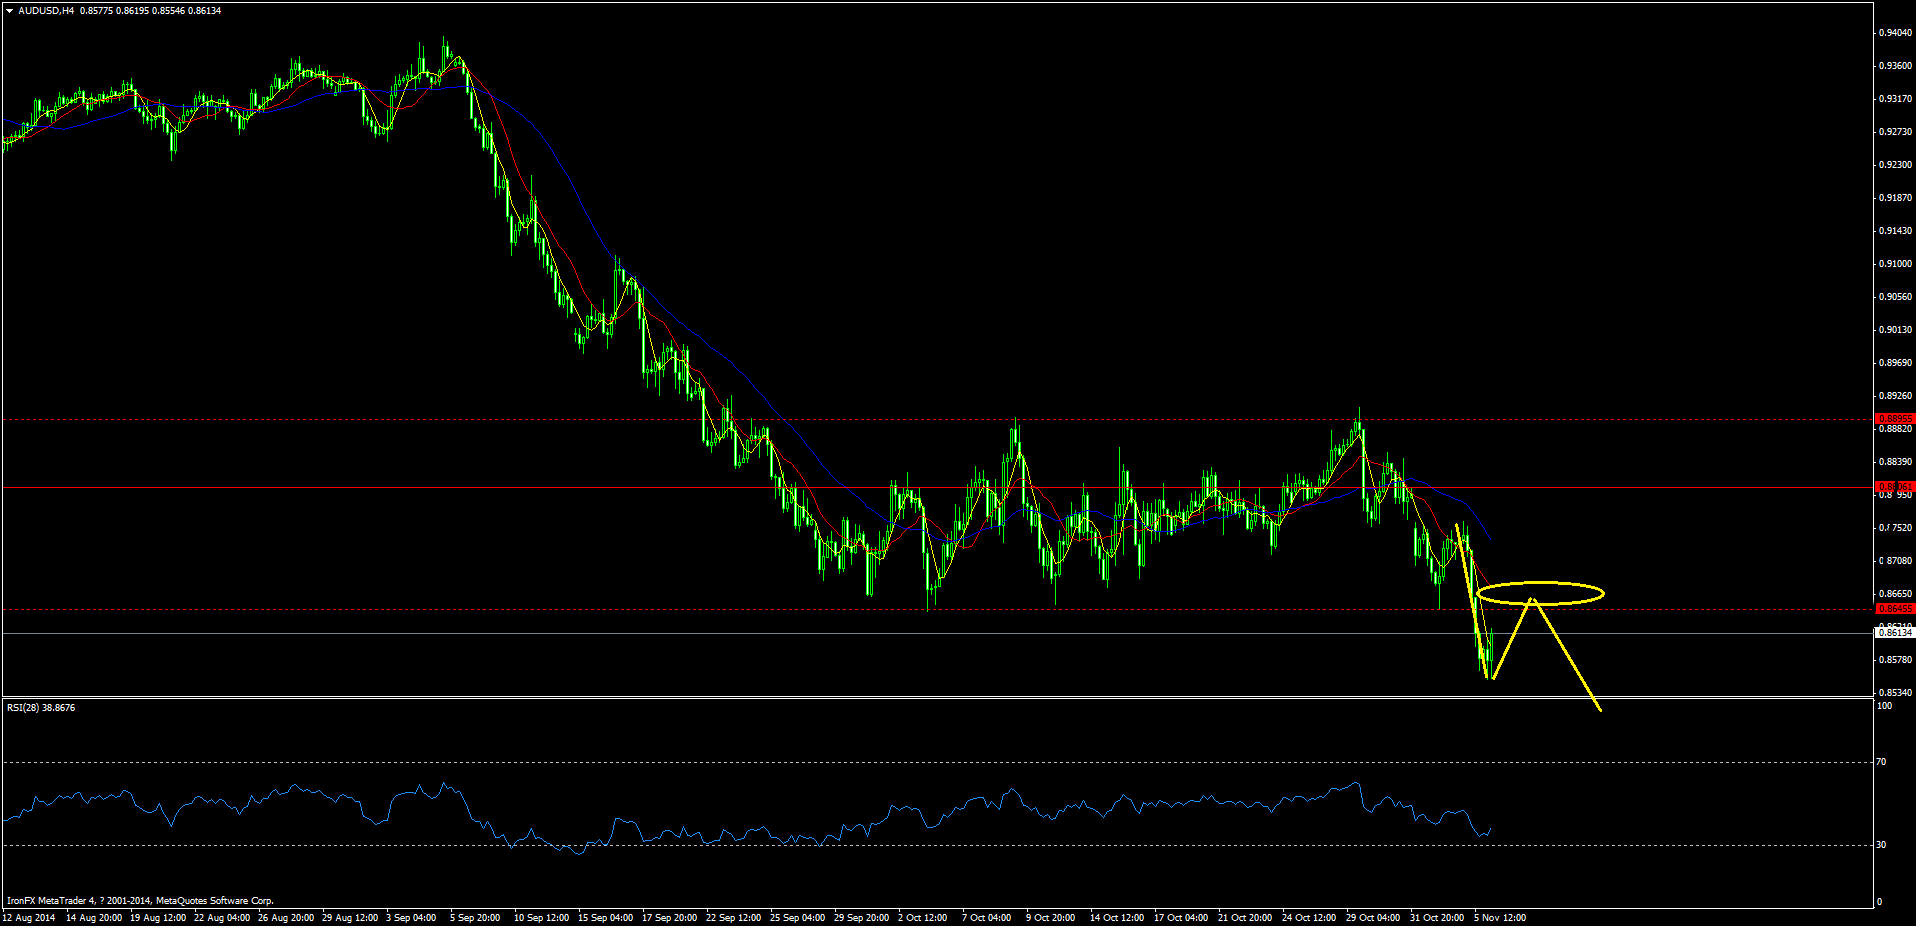Screen dimensions: 1916x926
Task: Select the 0.85340 price axis label
Action: [x=1895, y=693]
